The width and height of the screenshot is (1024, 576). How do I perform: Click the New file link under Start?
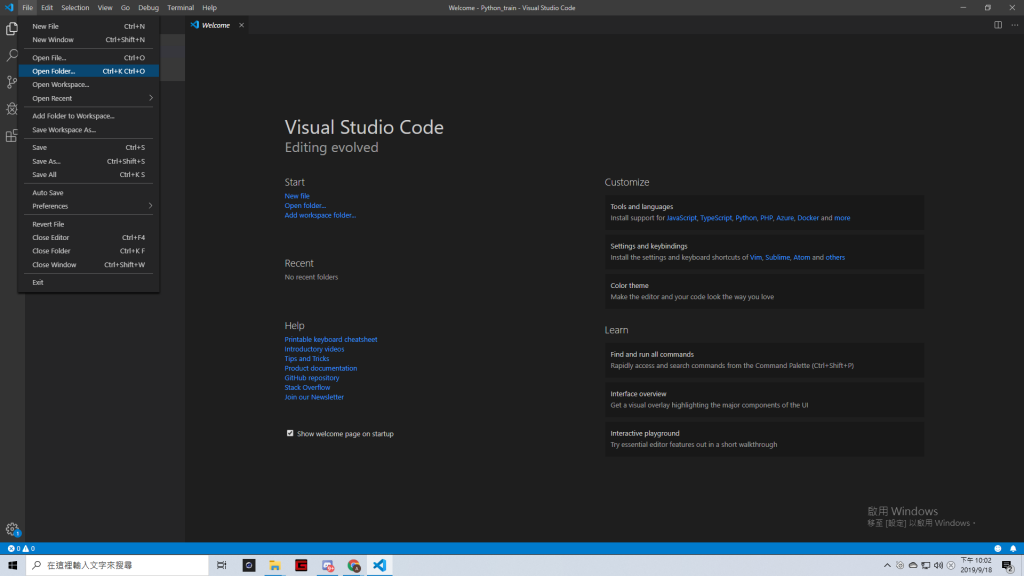[297, 196]
